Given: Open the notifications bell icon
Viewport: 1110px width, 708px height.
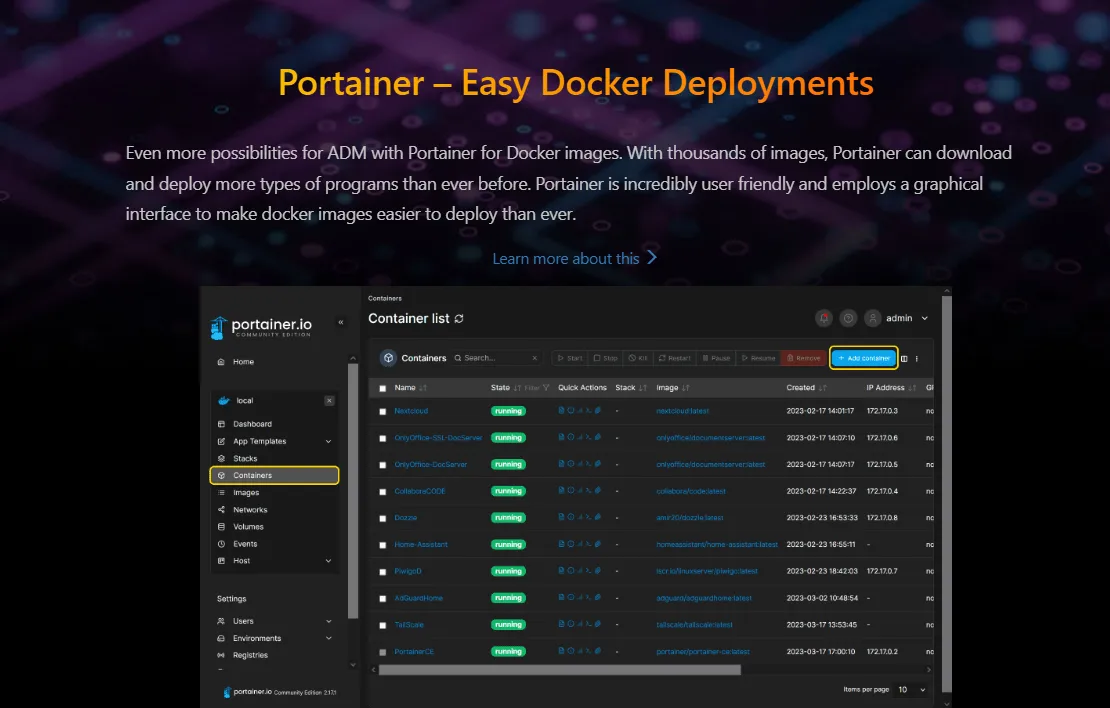Looking at the screenshot, I should (x=824, y=319).
